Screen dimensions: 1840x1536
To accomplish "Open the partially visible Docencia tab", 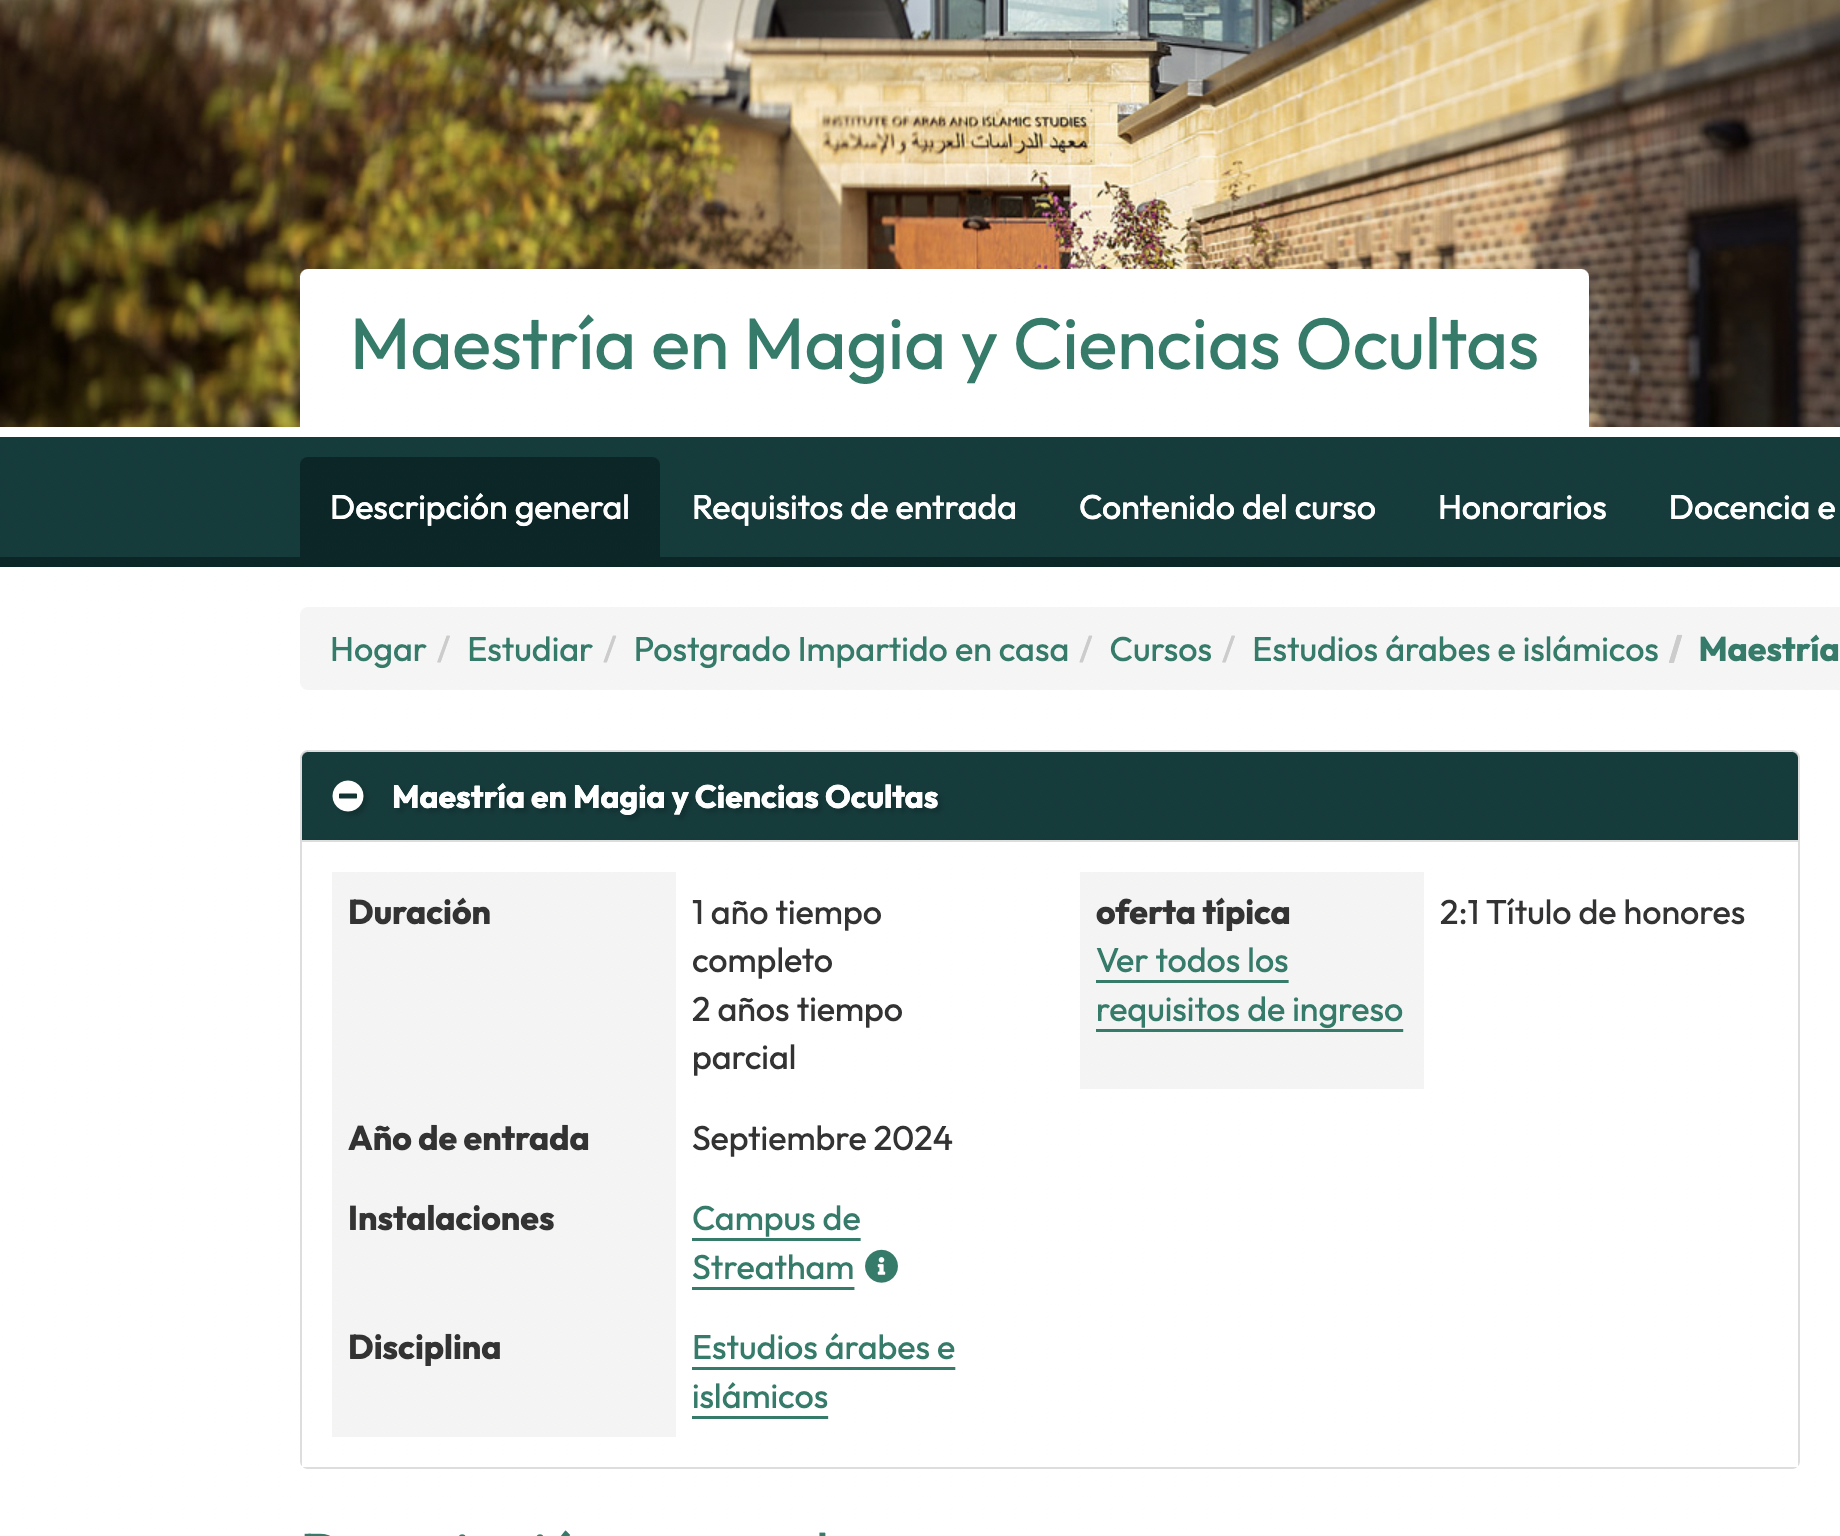I will coord(1752,508).
